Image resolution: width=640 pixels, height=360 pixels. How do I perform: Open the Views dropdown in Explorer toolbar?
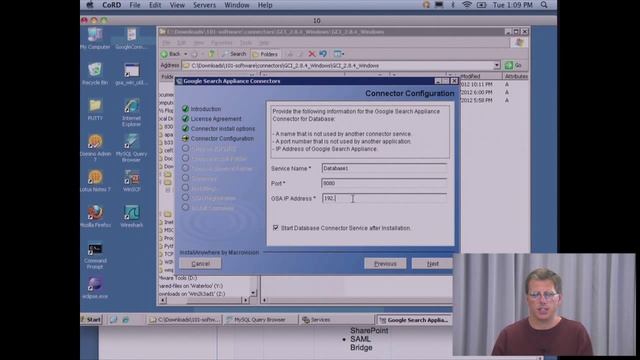tap(339, 54)
